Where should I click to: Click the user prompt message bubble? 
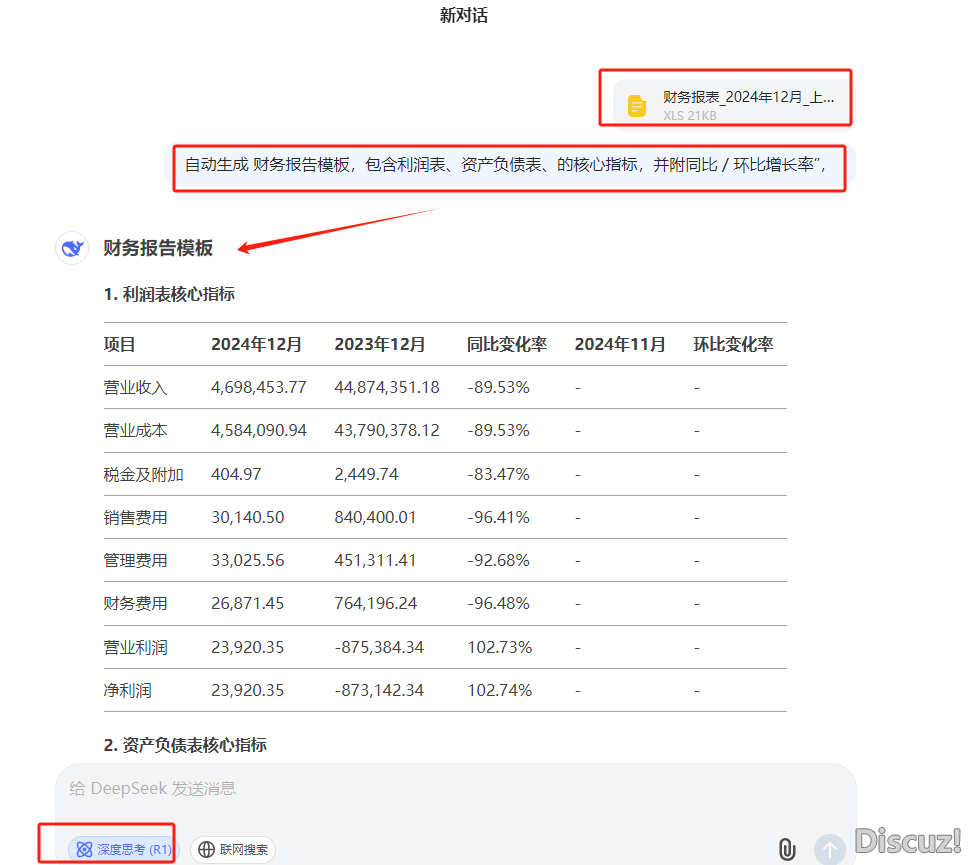click(x=509, y=165)
